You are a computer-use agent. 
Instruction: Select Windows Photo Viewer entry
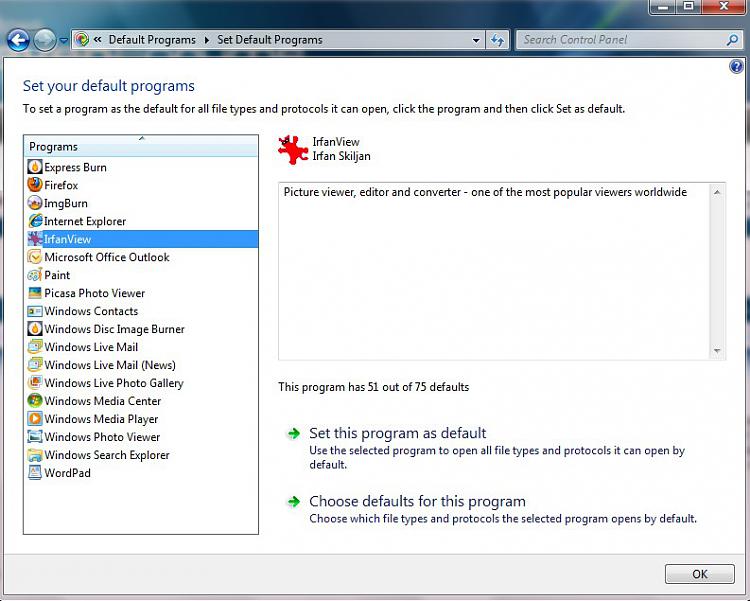coord(102,437)
